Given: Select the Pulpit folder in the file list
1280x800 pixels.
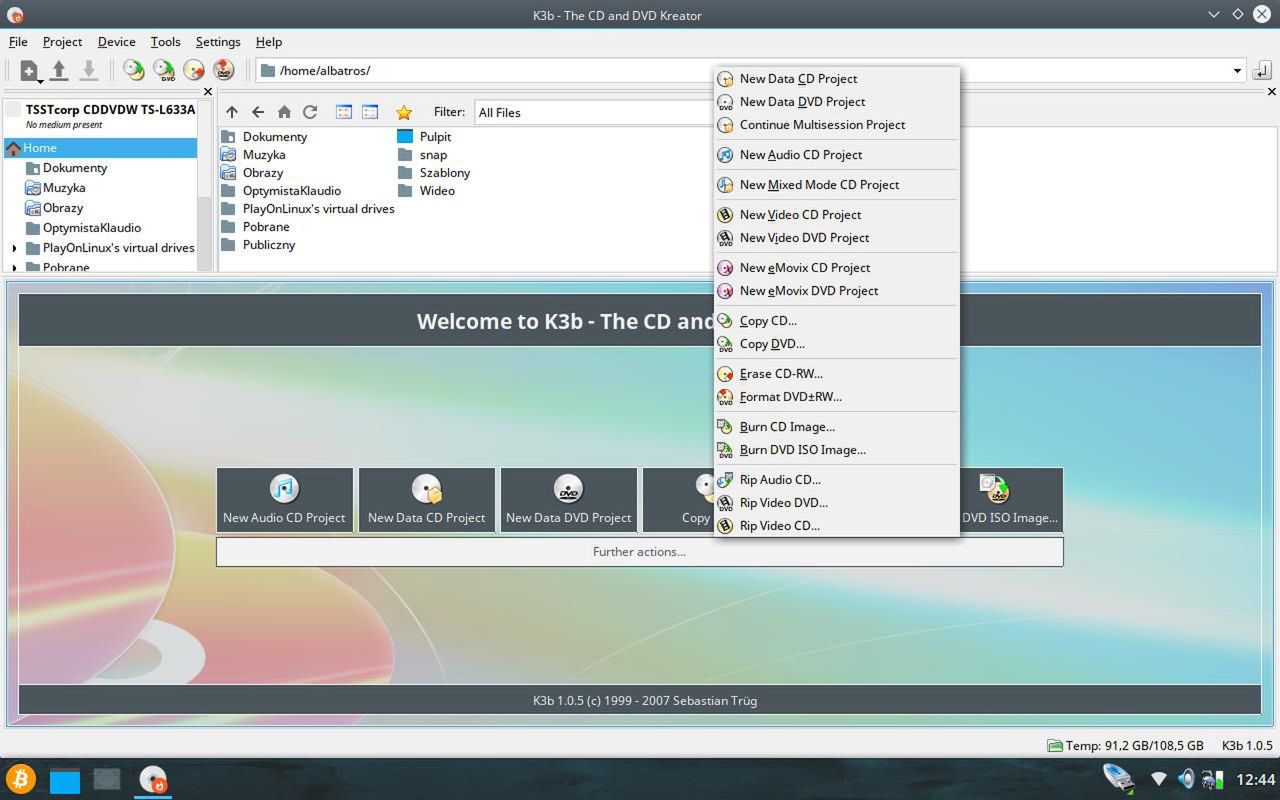Looking at the screenshot, I should 425,137.
